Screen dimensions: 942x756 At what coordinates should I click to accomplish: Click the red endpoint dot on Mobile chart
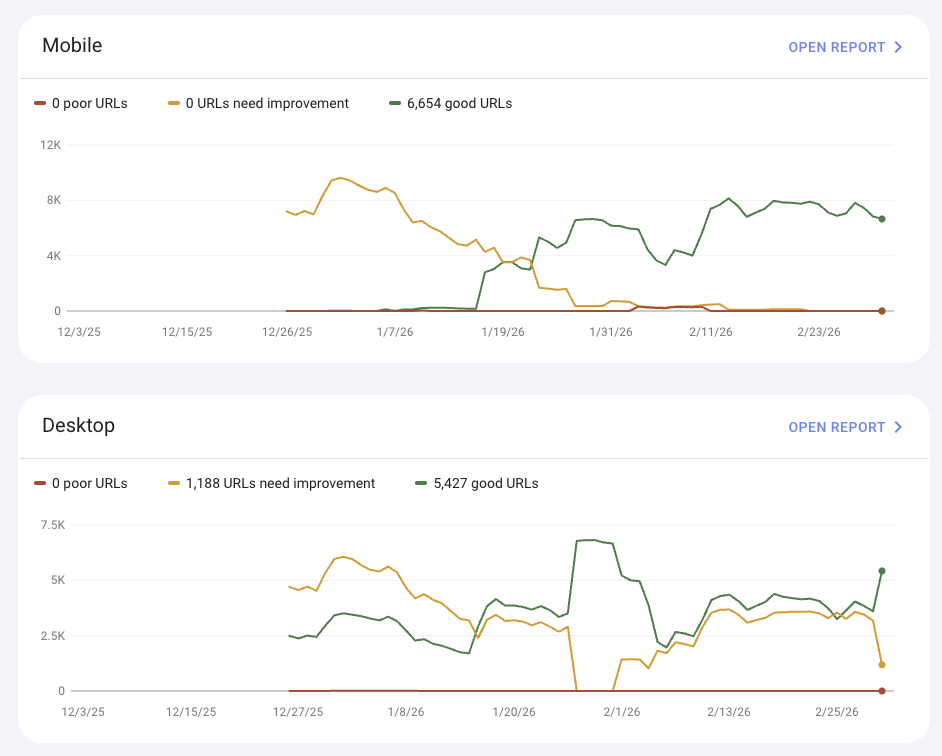tap(881, 311)
